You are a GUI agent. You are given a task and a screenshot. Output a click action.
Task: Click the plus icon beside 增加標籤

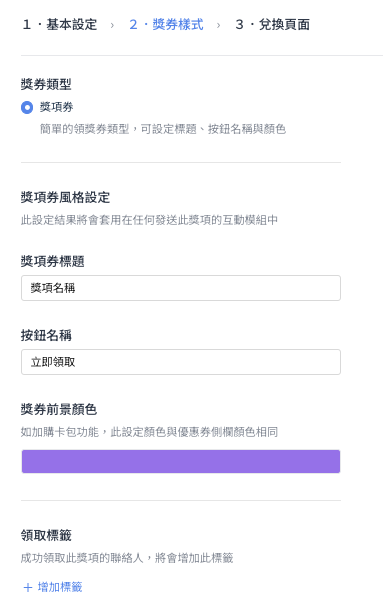(x=28, y=587)
